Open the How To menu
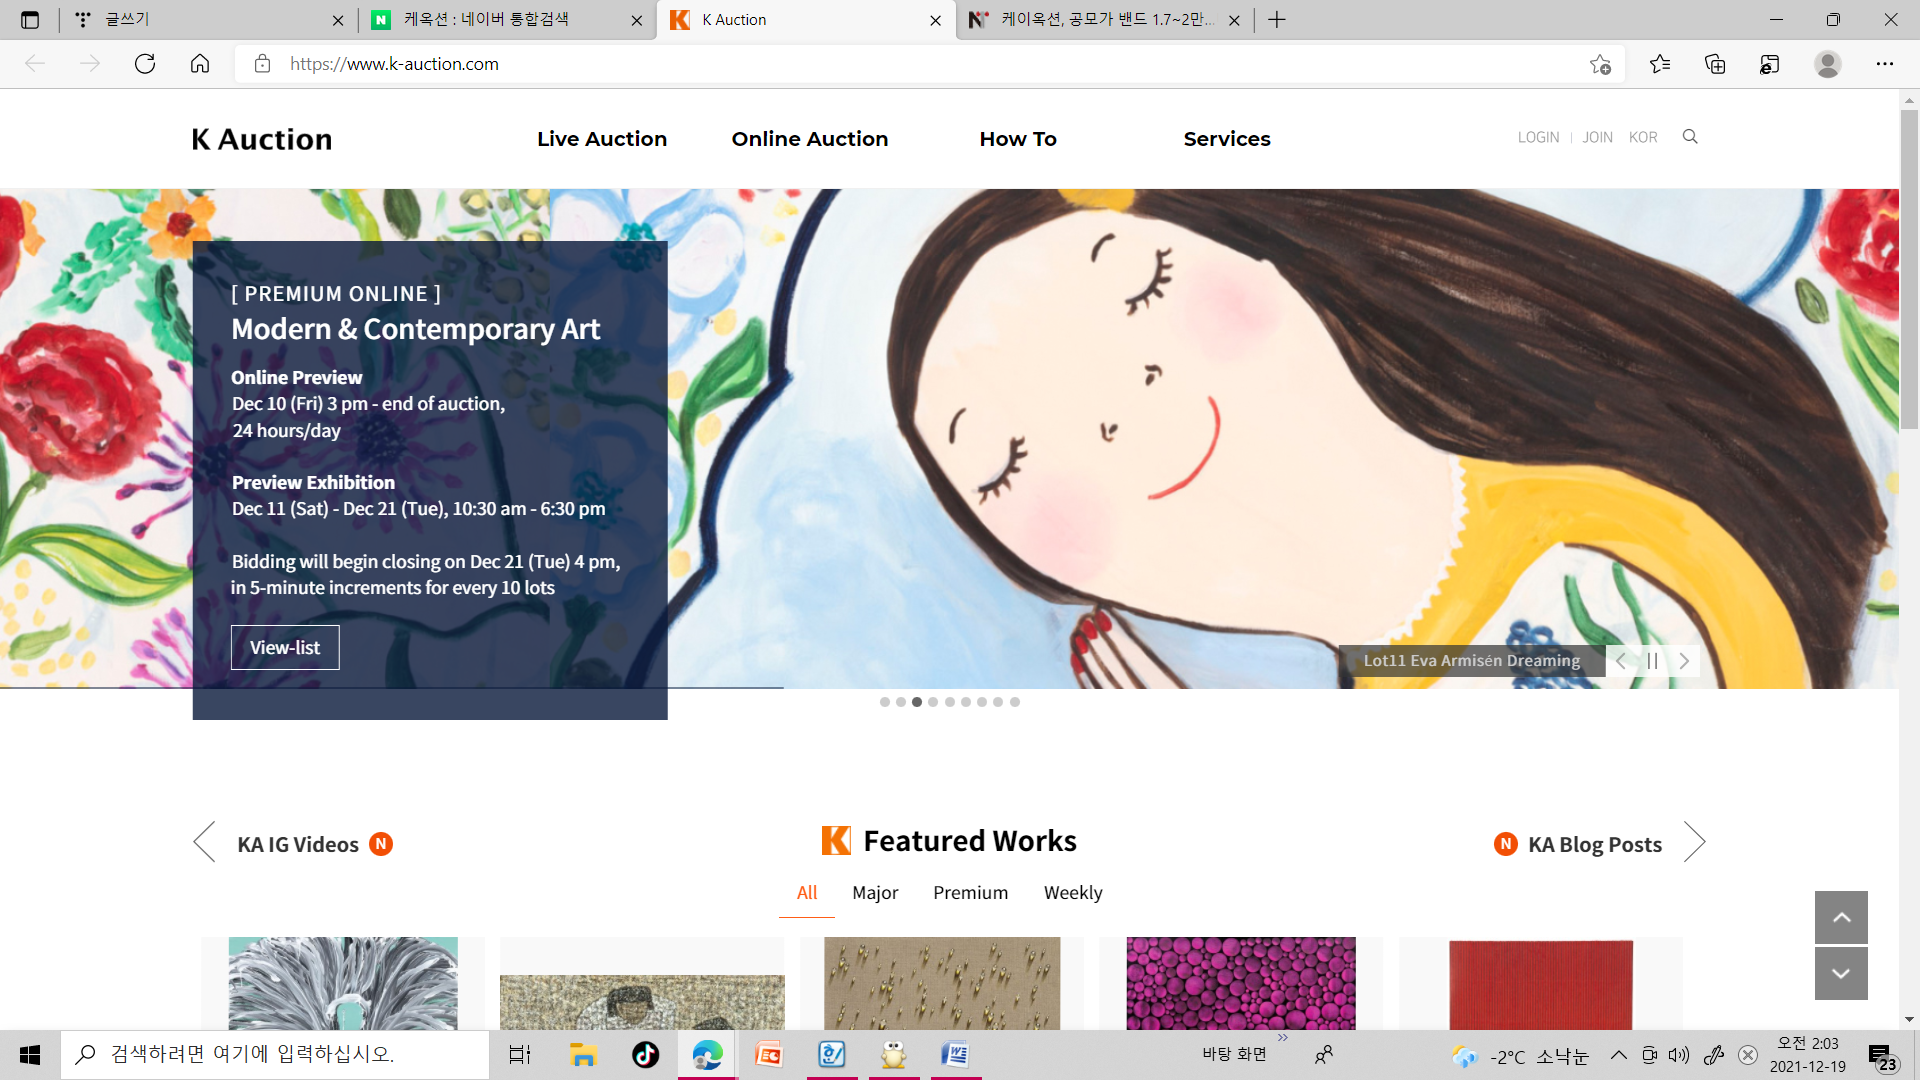 click(x=1018, y=139)
